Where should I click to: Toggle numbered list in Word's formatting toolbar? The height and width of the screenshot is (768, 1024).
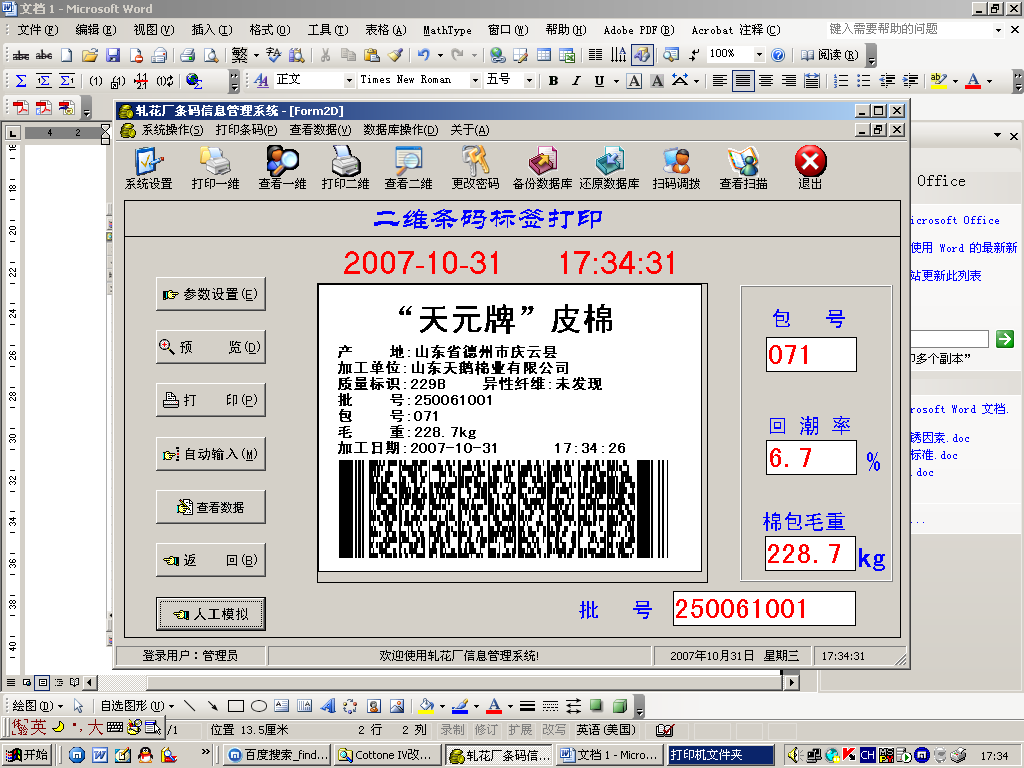pos(841,81)
